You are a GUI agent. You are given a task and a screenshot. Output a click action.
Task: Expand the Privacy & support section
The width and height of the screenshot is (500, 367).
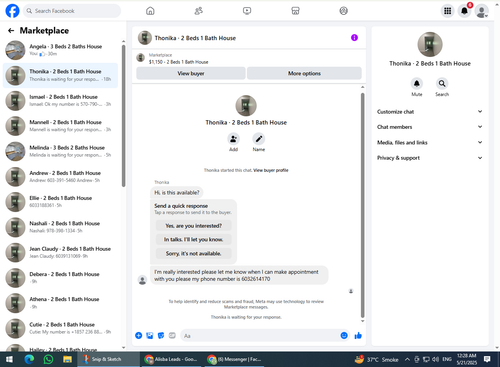point(430,158)
